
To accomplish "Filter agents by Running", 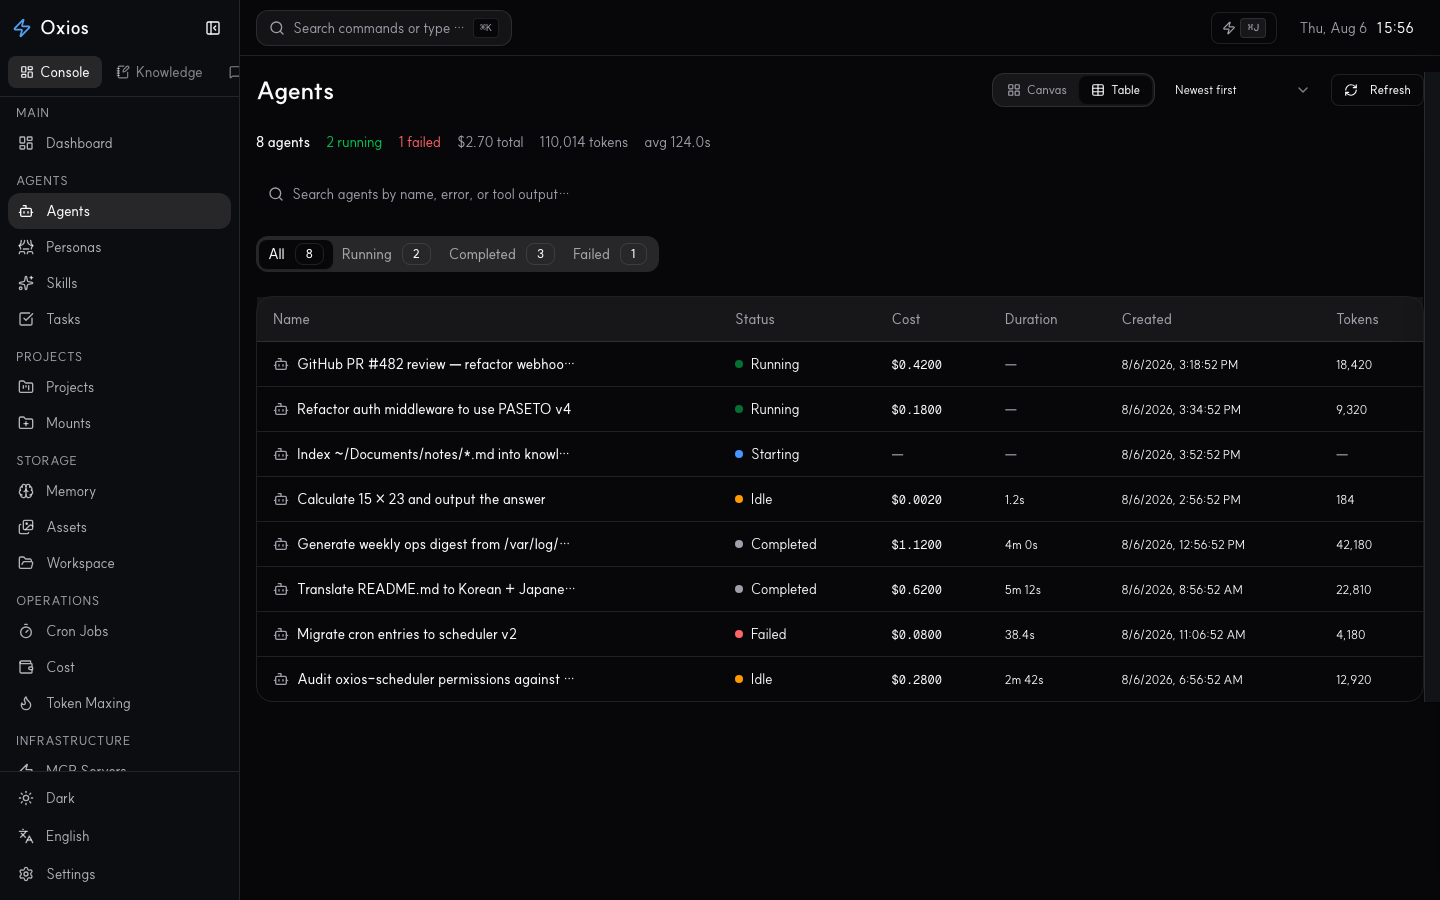I will (x=385, y=254).
